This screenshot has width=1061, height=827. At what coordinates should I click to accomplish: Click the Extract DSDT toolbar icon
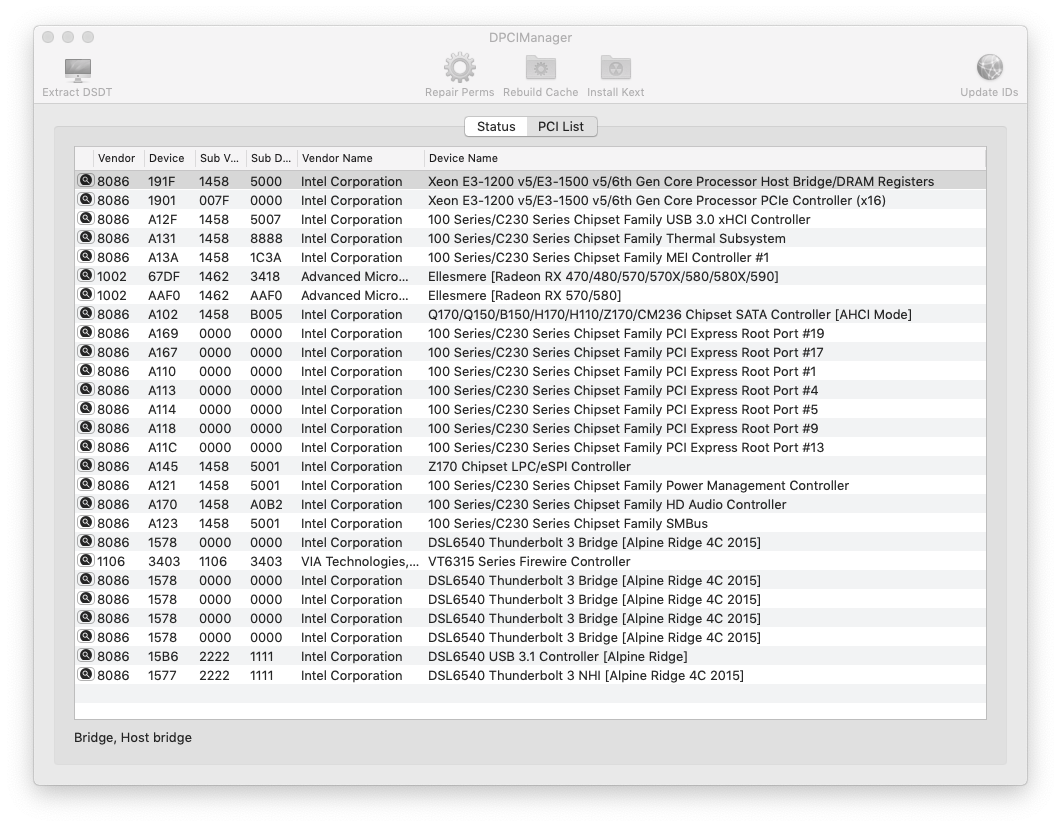(77, 69)
